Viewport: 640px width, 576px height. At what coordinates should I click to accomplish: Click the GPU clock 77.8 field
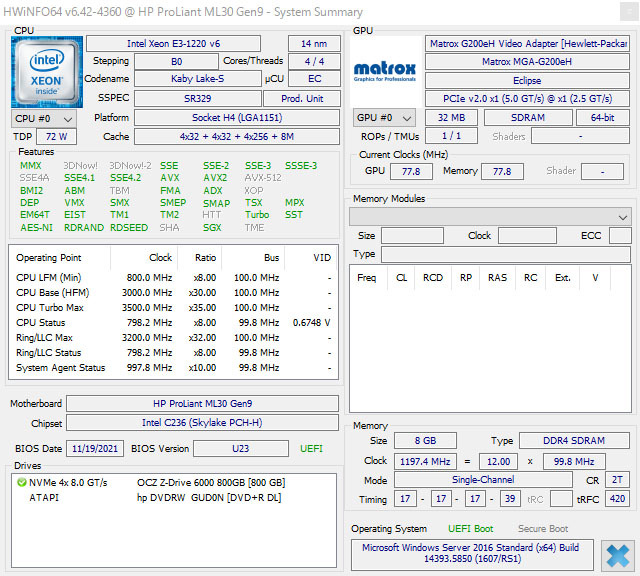pos(411,171)
